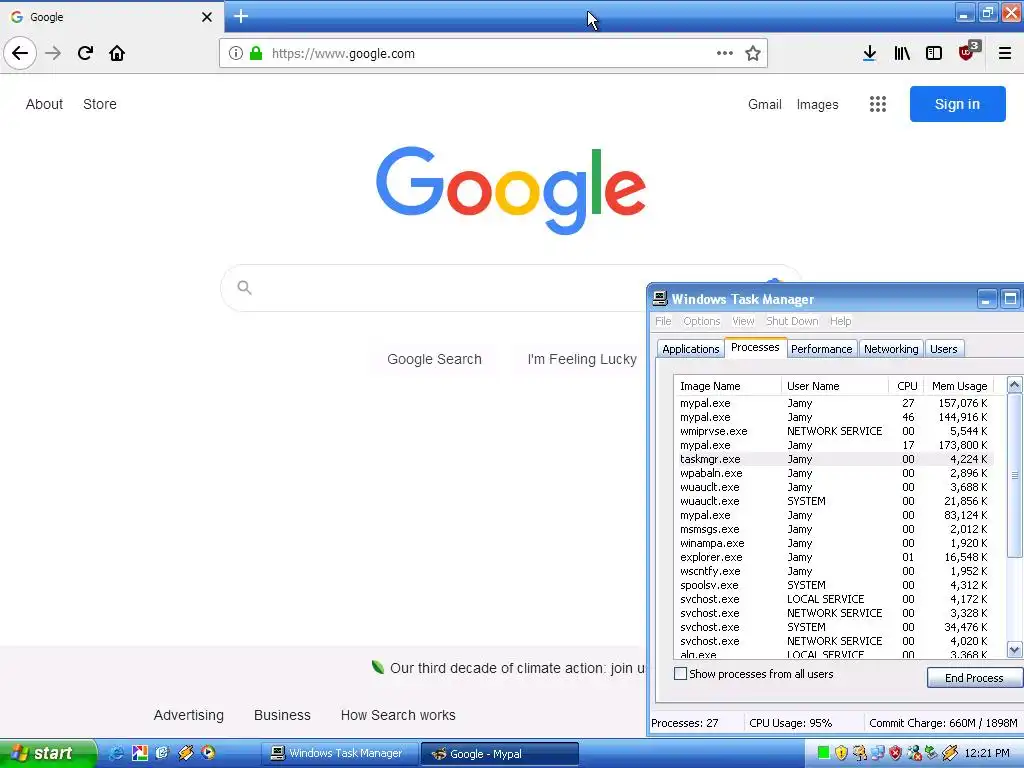This screenshot has width=1024, height=768.
Task: Sort processes by Mem Usage column header
Action: coord(959,386)
